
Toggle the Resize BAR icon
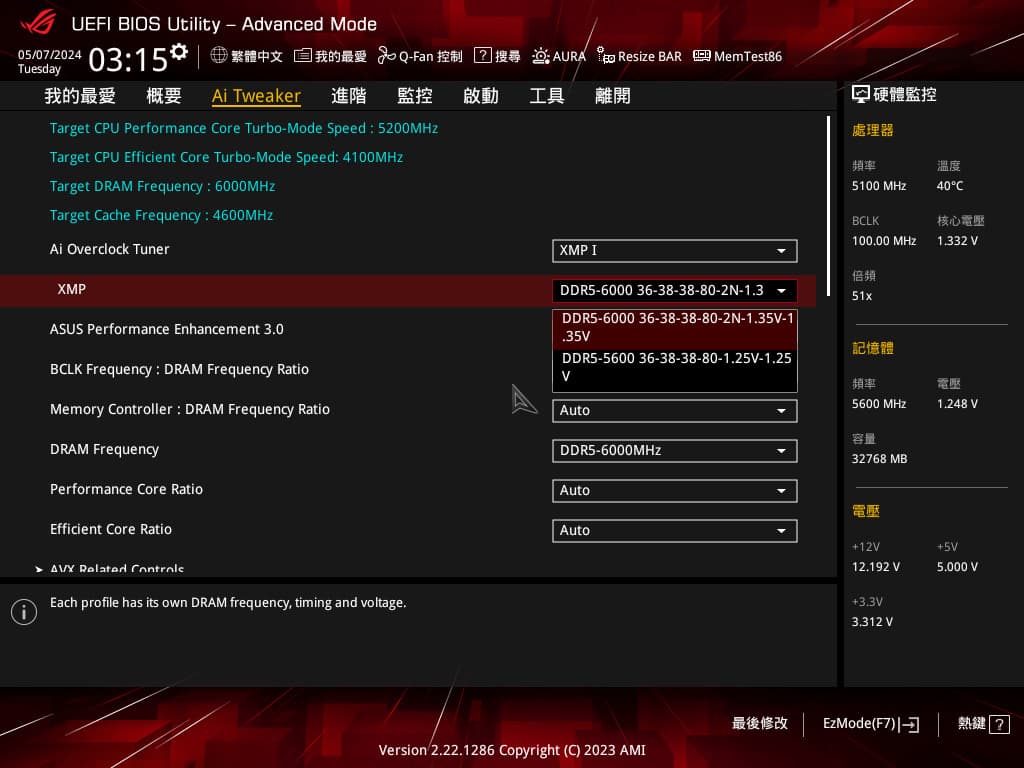coord(605,56)
